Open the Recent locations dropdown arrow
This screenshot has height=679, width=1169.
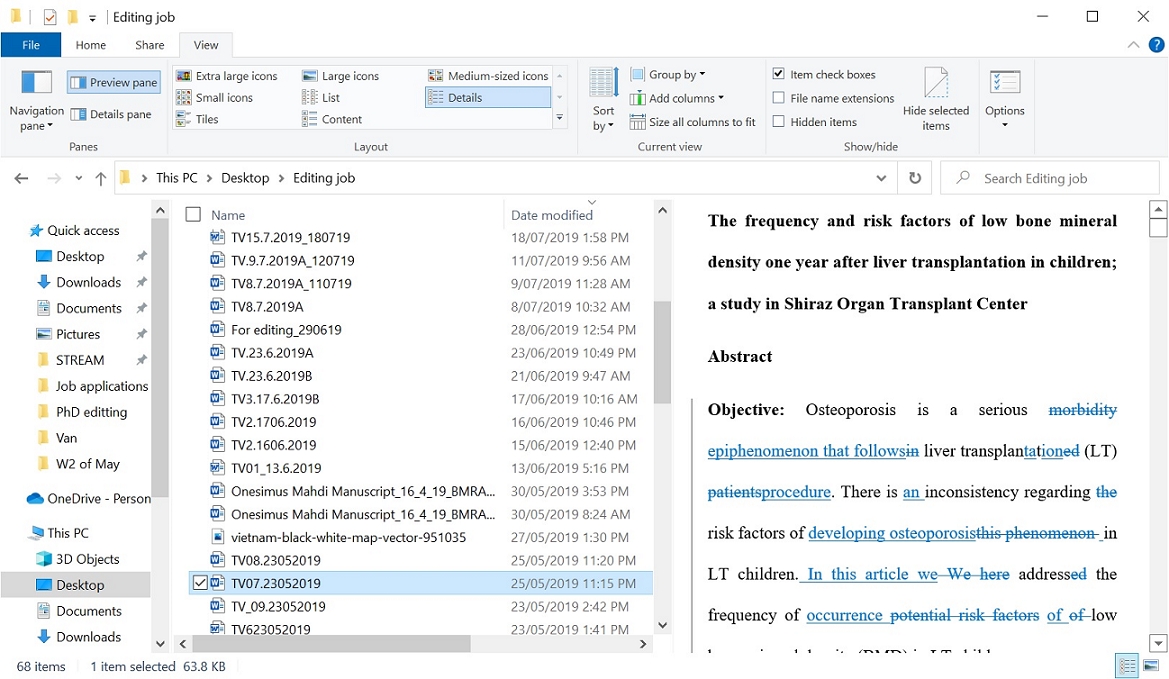click(x=78, y=178)
